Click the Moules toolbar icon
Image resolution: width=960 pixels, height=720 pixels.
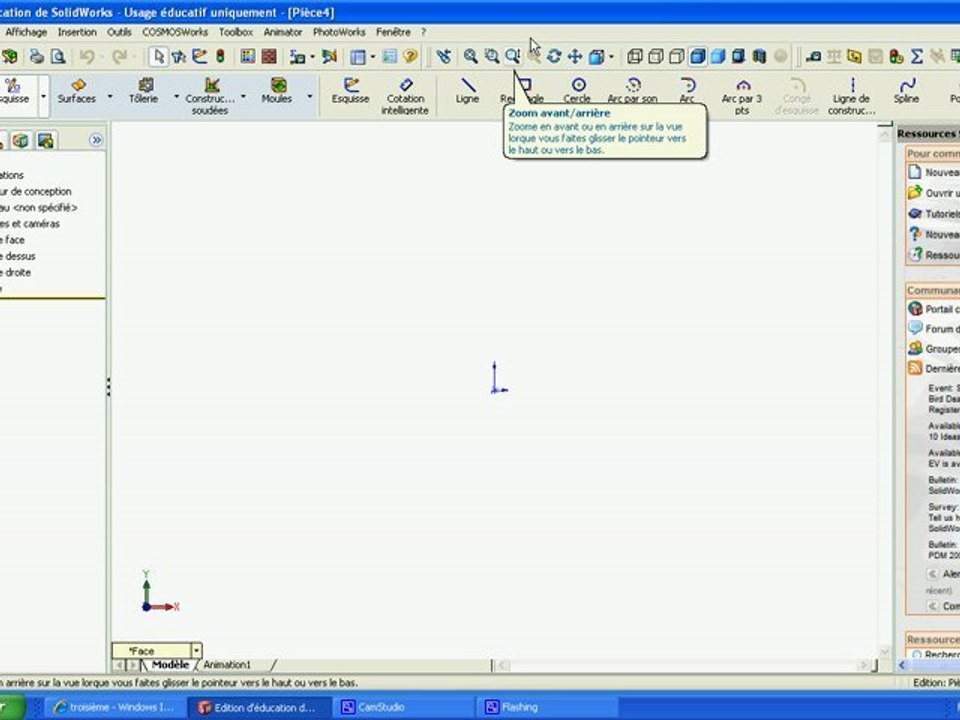click(277, 91)
